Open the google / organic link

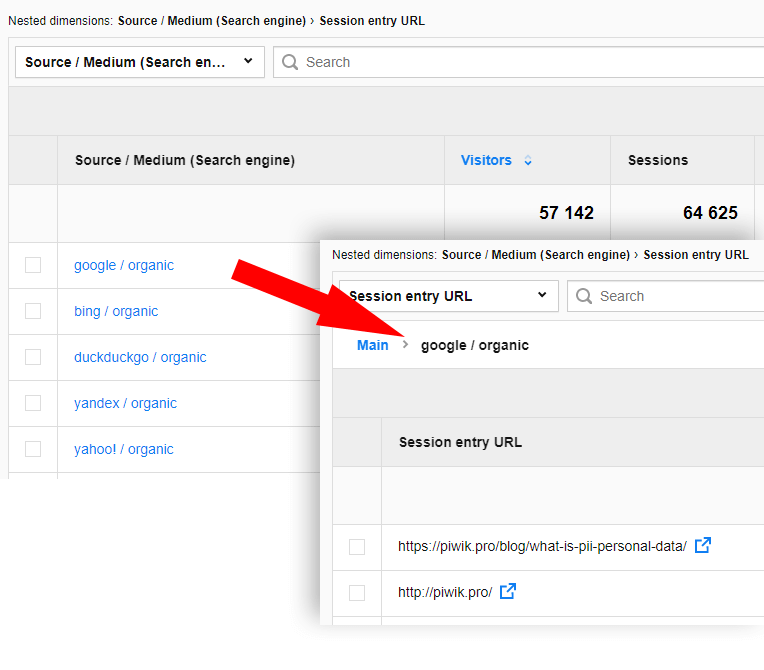(124, 265)
